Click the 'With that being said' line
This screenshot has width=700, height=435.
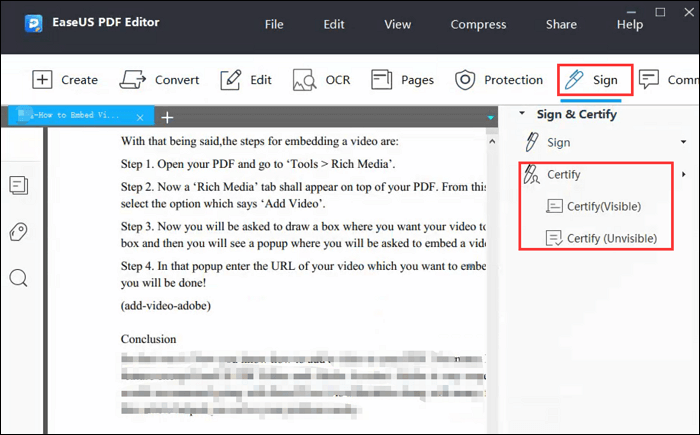(259, 141)
